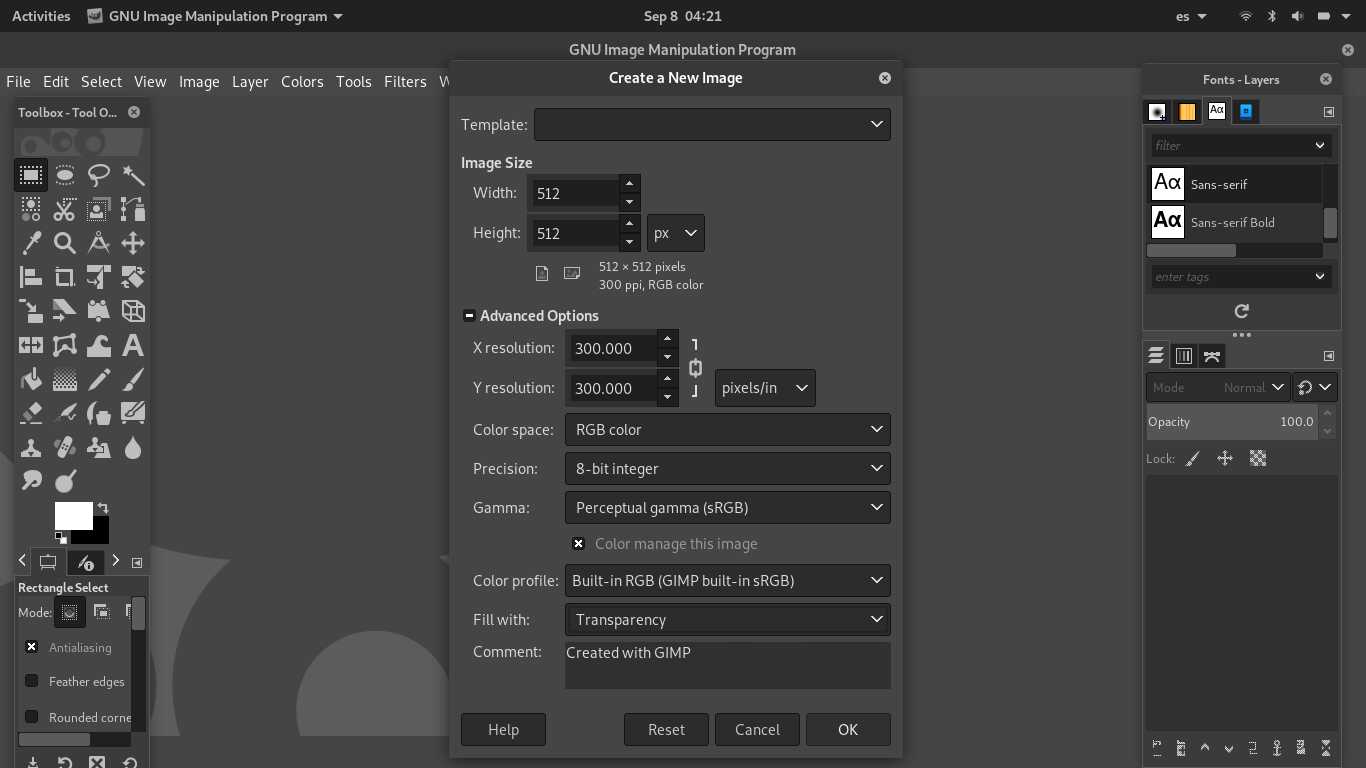
Task: Open the Filters menu
Action: [x=405, y=82]
